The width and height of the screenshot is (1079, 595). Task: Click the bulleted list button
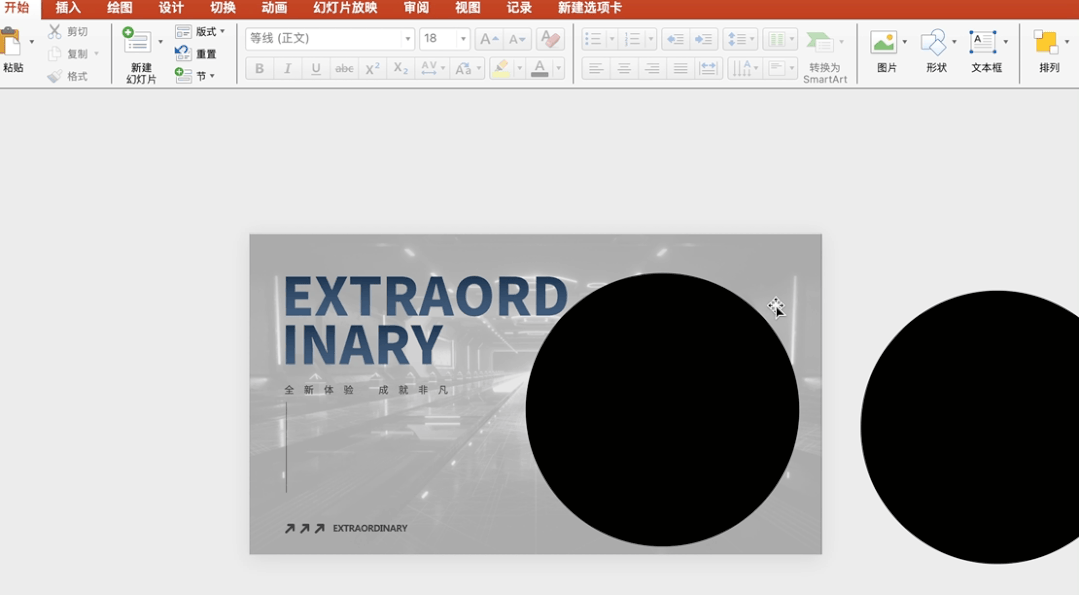(x=593, y=39)
